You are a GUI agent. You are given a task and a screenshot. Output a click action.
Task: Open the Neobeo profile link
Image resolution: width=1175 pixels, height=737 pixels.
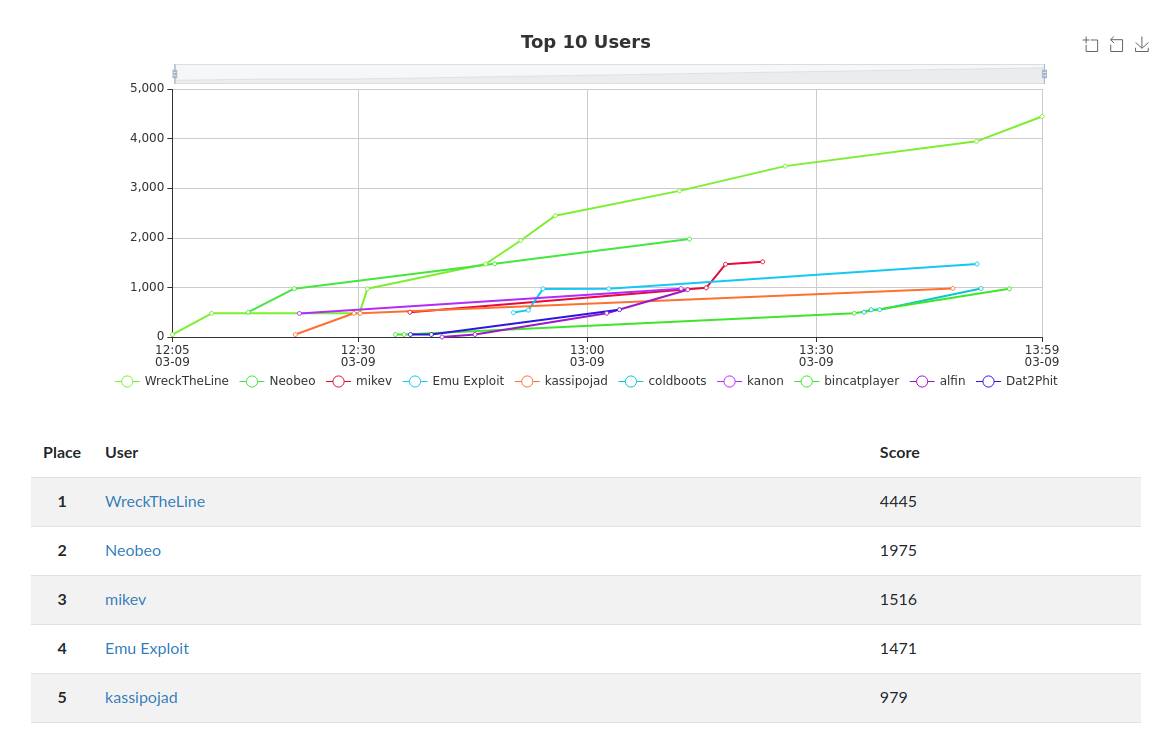pos(133,550)
